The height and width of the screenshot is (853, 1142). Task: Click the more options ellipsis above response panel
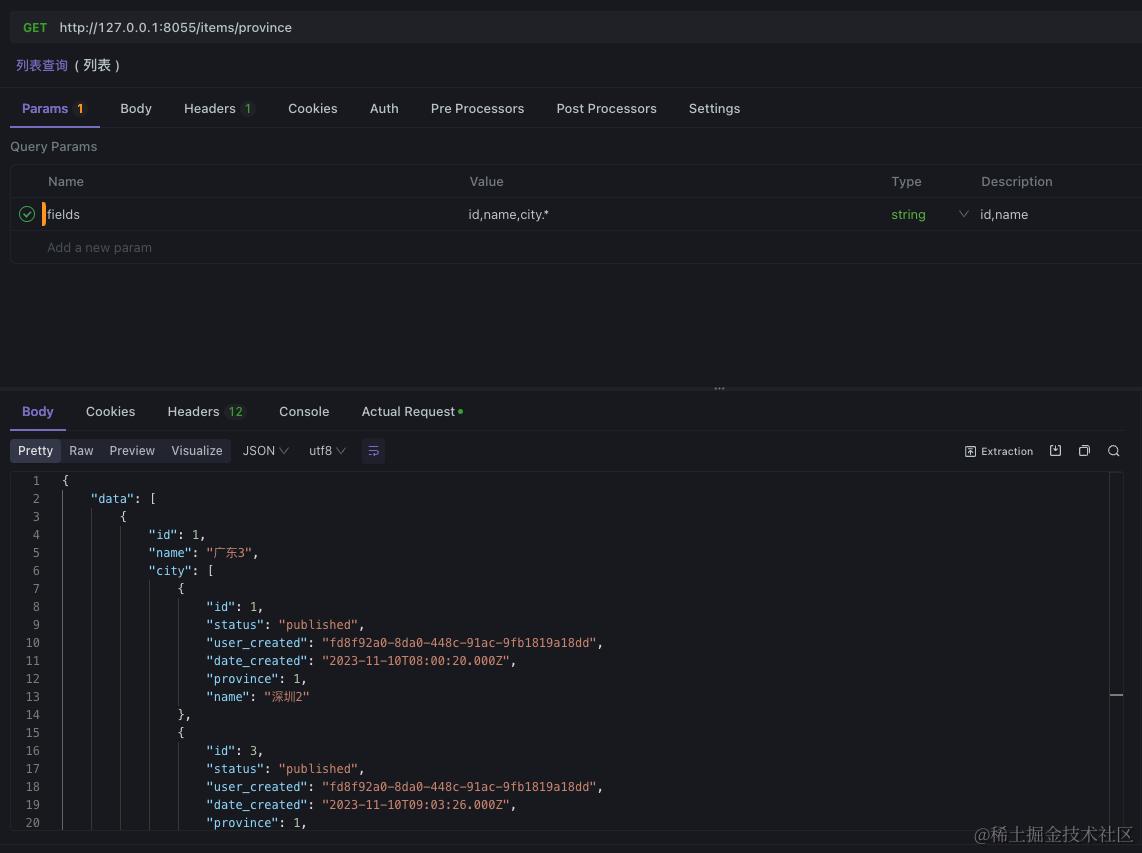coord(719,387)
